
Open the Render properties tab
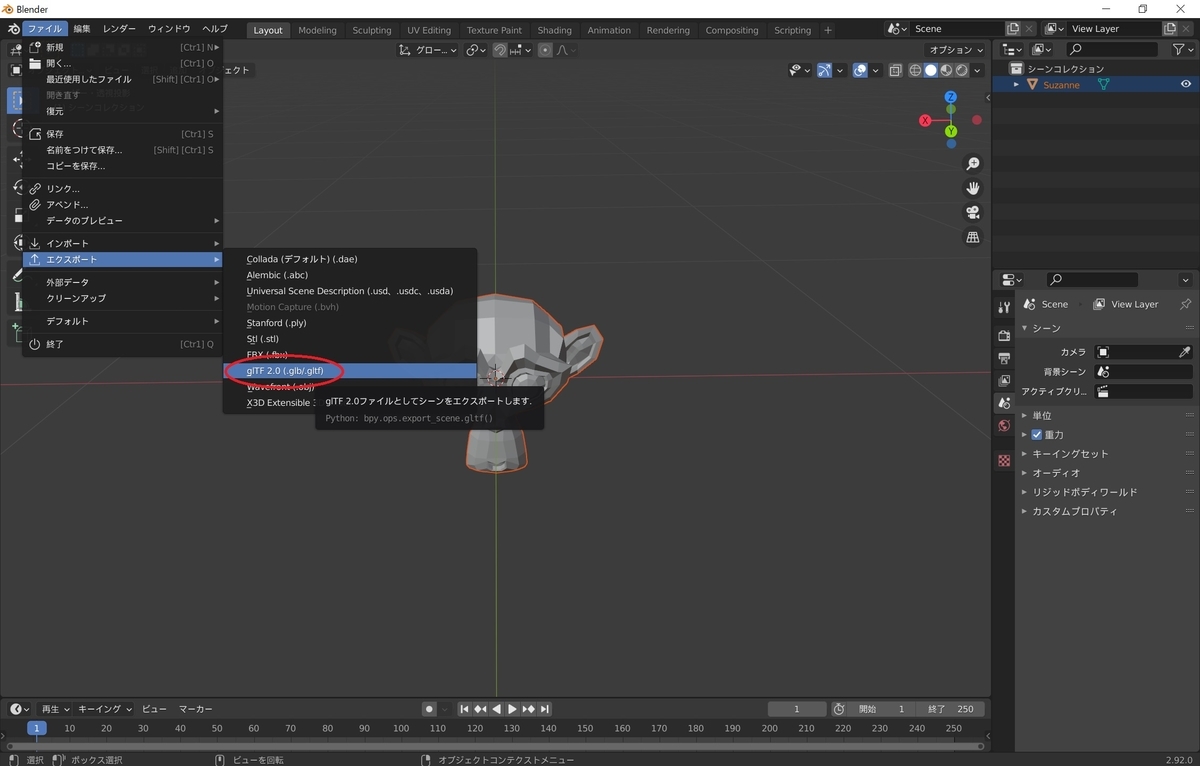pos(1005,335)
